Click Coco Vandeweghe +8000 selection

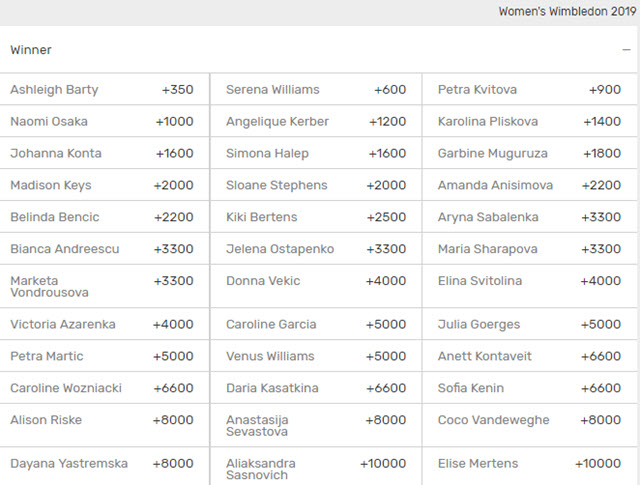click(x=529, y=421)
